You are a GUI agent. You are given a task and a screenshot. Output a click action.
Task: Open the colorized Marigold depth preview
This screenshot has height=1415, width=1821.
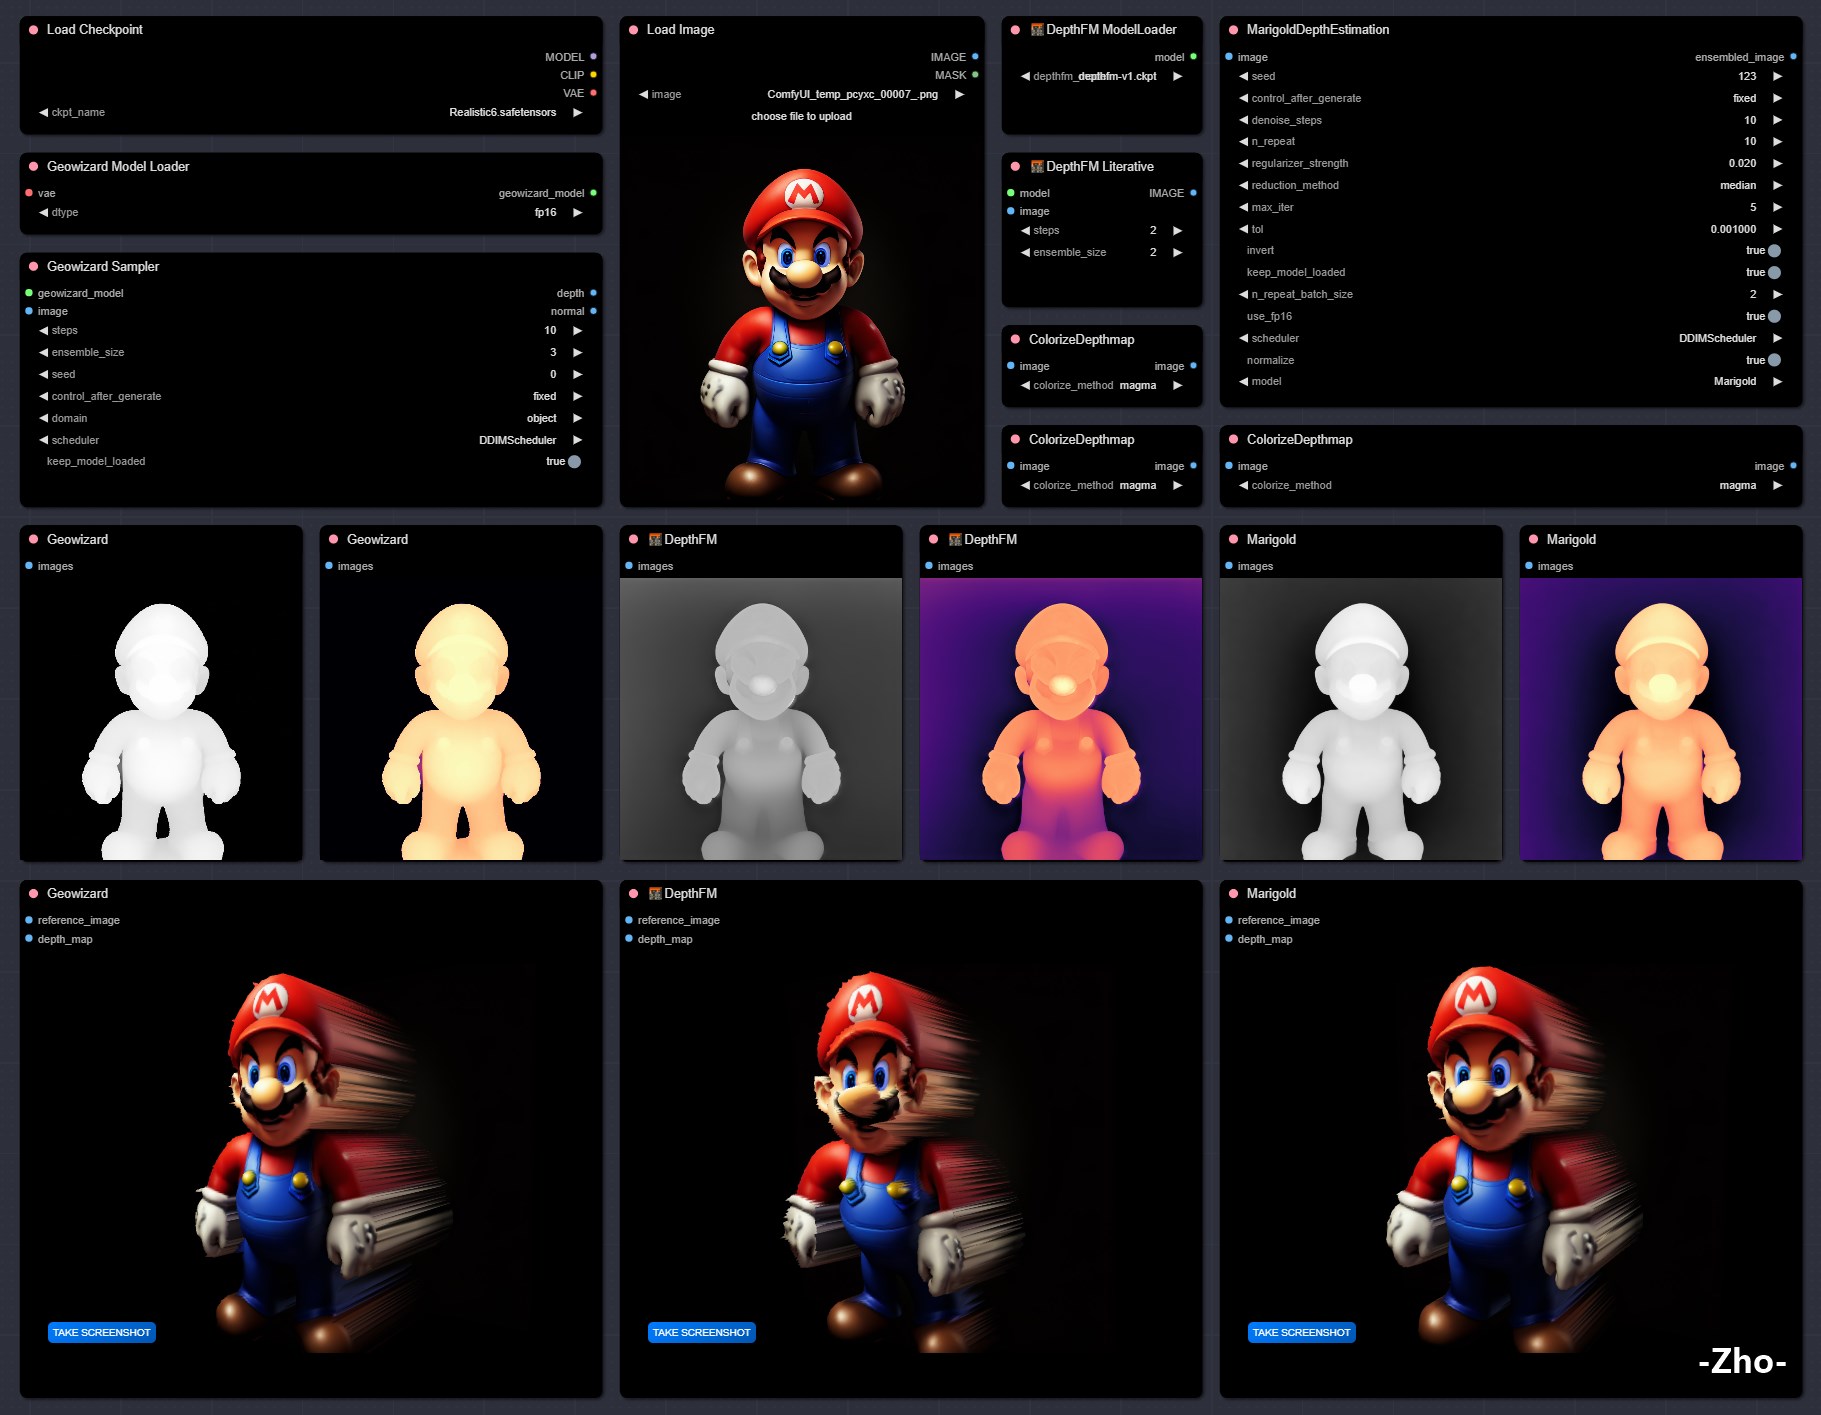1661,719
